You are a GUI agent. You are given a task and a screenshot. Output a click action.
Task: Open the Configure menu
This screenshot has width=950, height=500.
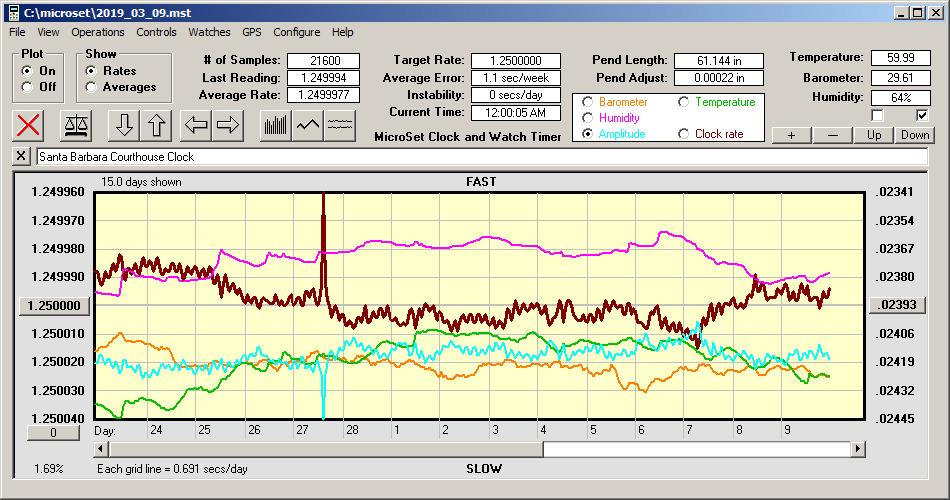click(296, 32)
